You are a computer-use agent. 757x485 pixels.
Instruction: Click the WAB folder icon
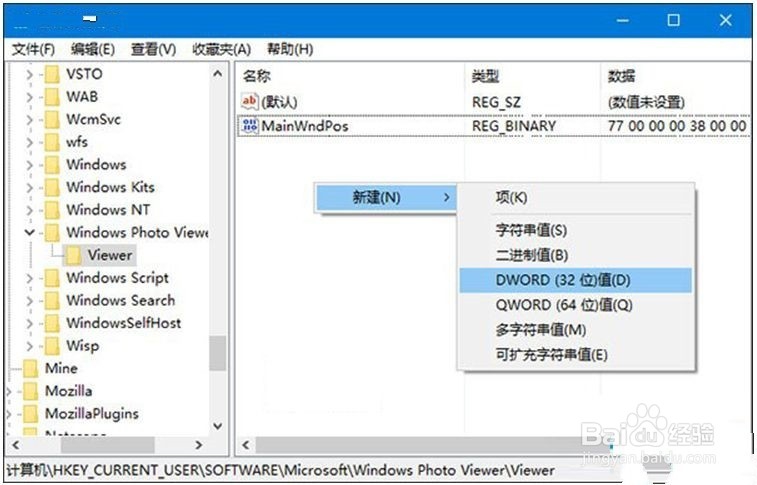tap(52, 97)
